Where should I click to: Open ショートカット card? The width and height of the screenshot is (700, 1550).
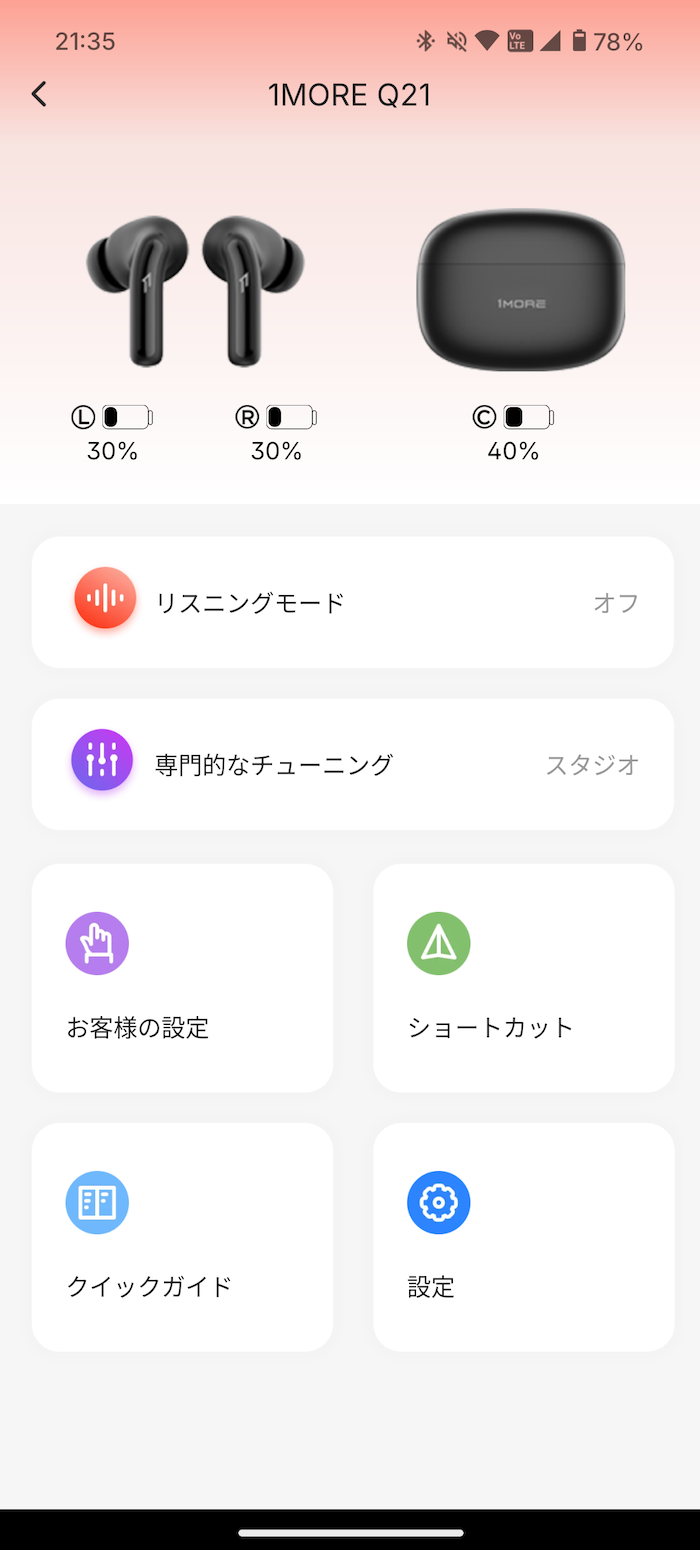pyautogui.click(x=524, y=978)
